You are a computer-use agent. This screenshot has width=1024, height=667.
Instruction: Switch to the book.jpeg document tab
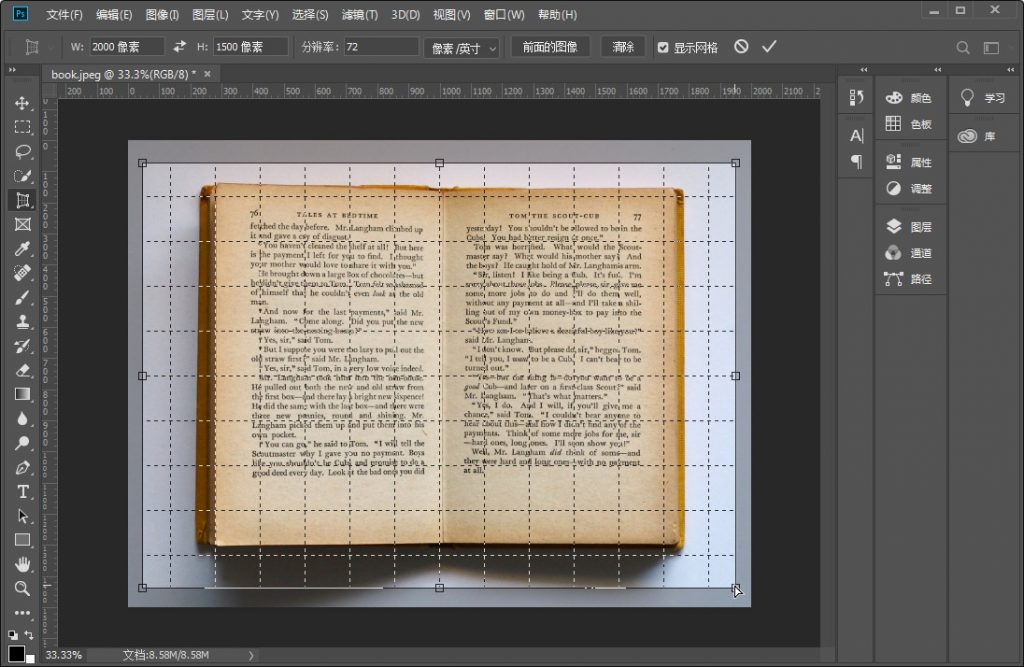pyautogui.click(x=123, y=74)
